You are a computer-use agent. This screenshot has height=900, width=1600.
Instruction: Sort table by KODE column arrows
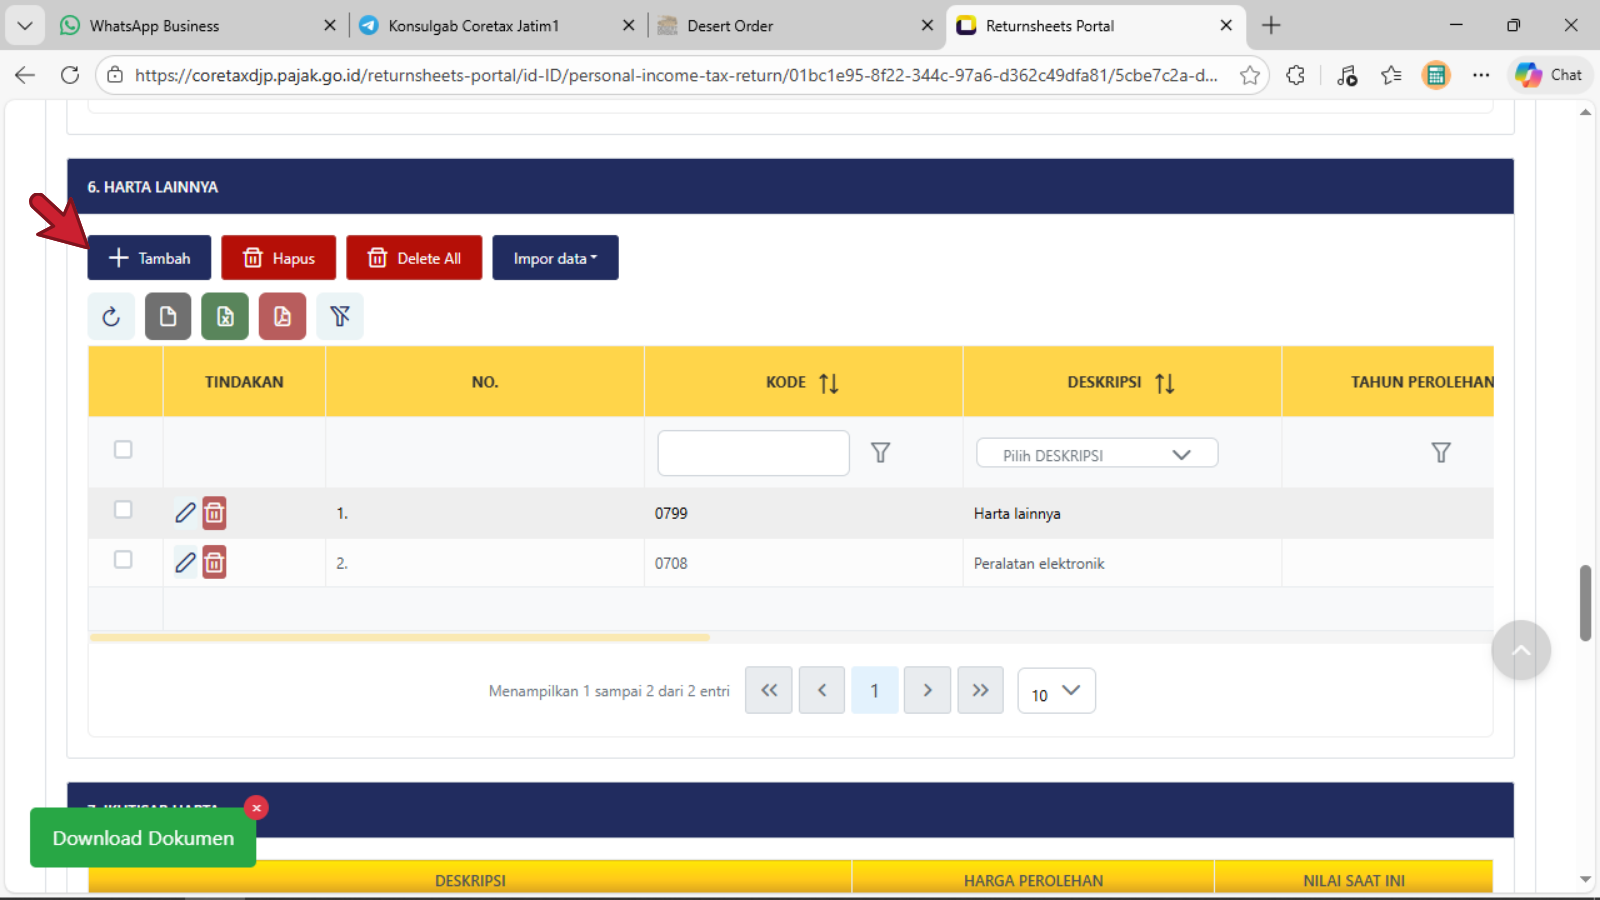tap(828, 383)
